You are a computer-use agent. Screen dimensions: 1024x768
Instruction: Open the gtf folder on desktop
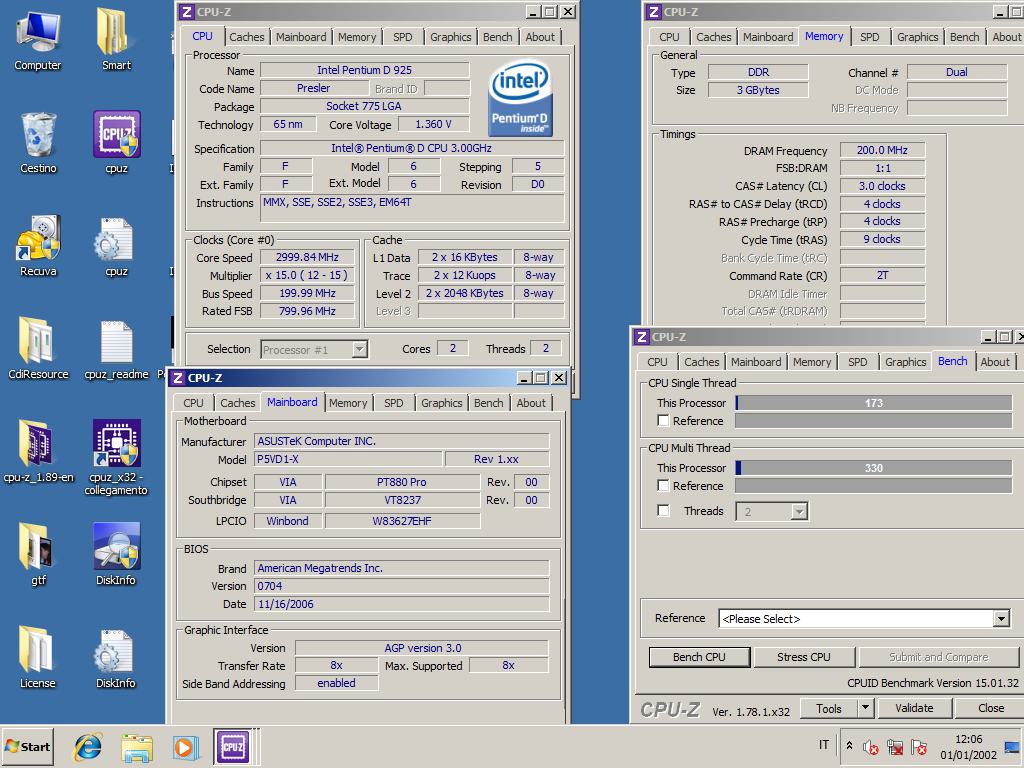38,549
